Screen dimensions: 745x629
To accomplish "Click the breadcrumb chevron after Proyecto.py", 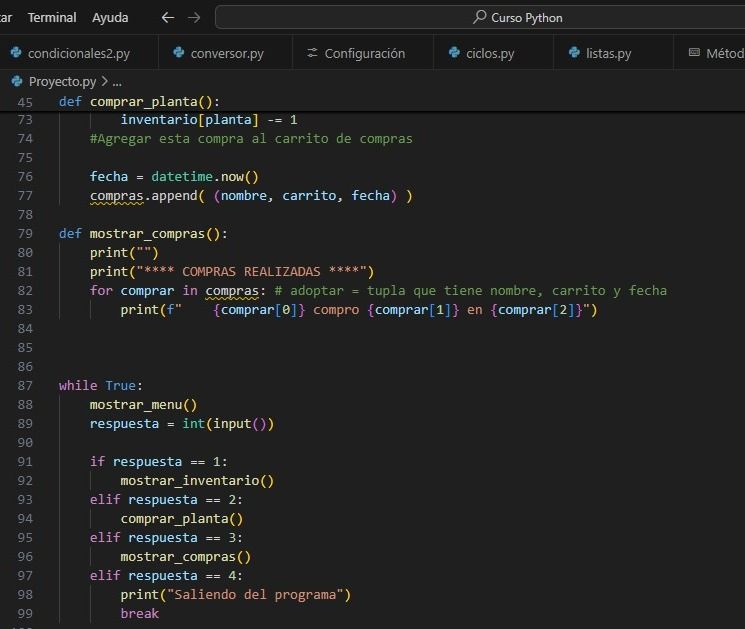I will coord(105,82).
